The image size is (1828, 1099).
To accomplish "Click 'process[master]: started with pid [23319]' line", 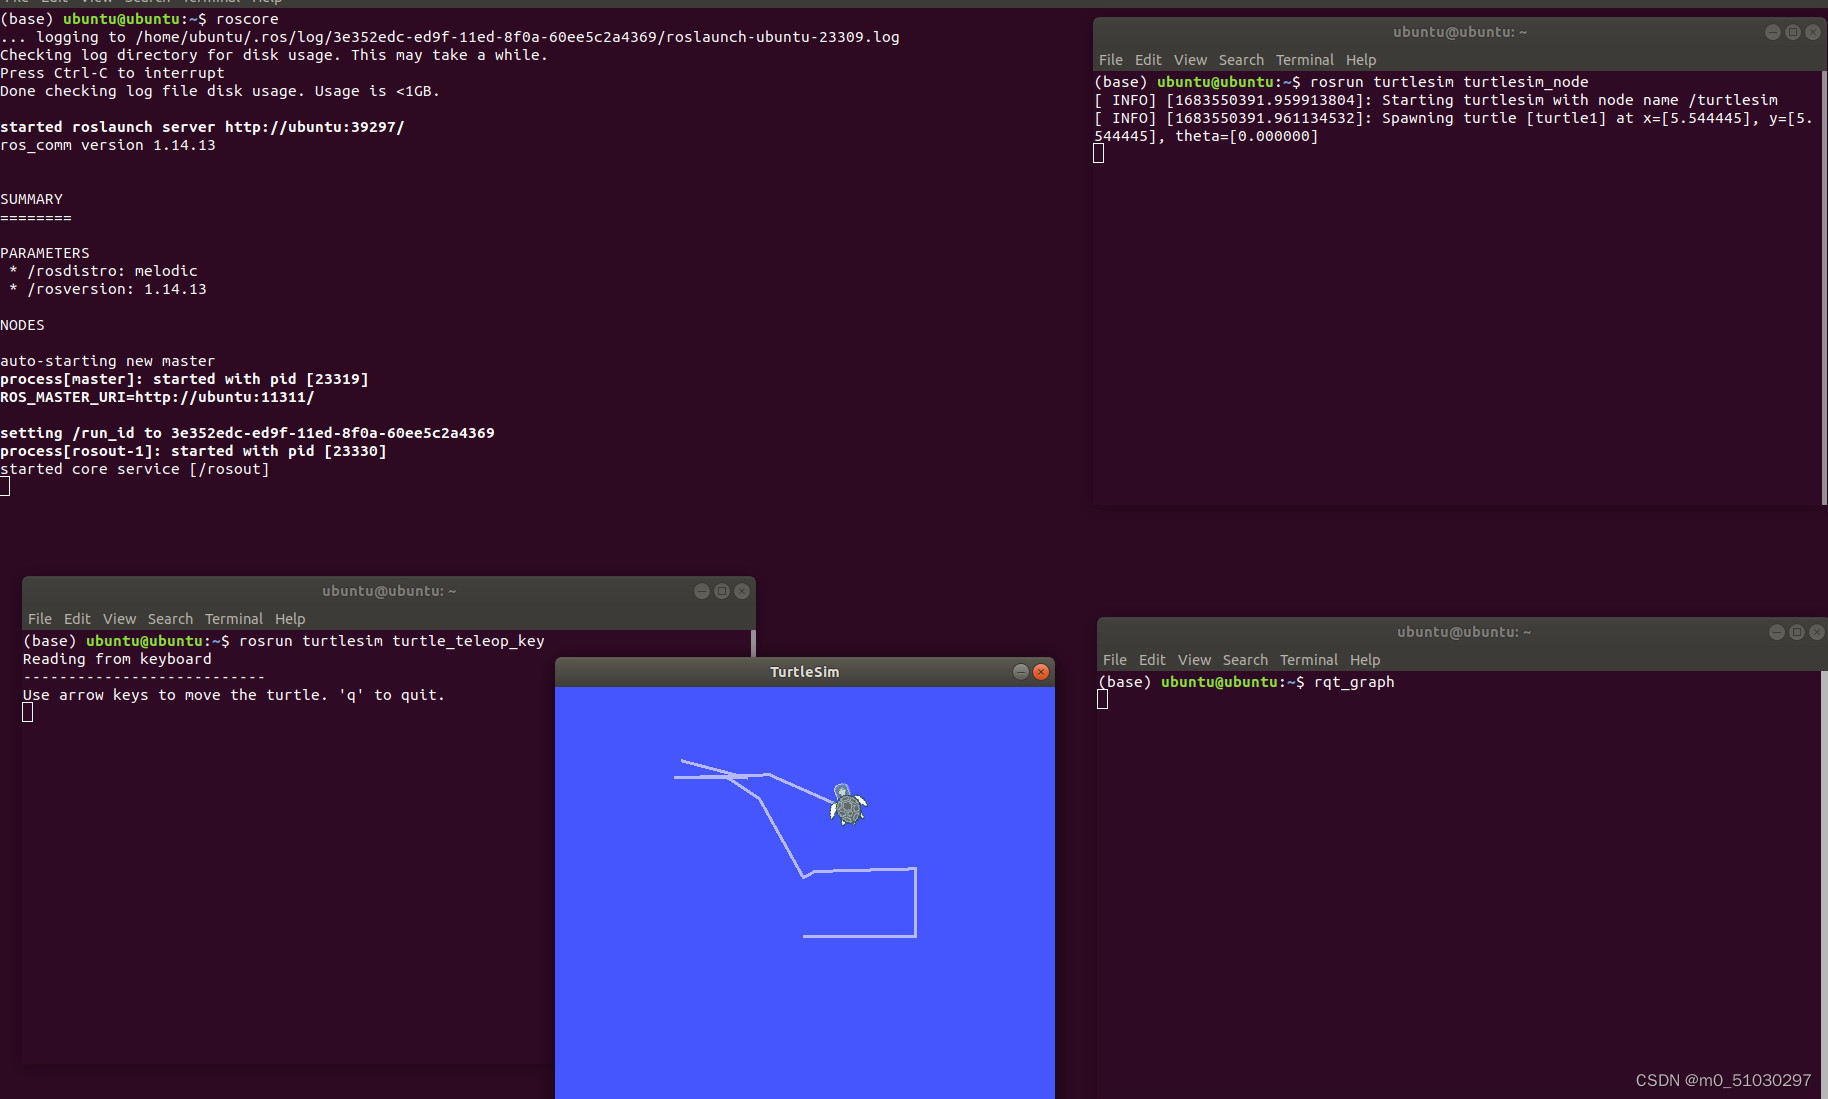I will click(x=184, y=379).
